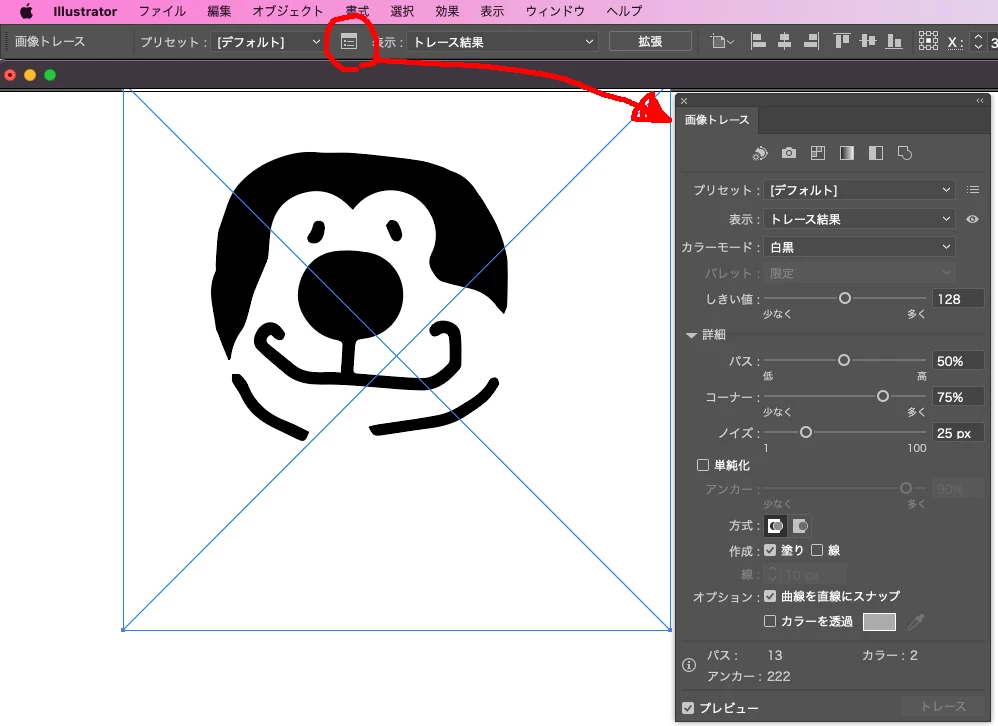The image size is (998, 726).
Task: Collapse the 詳細 section triangle
Action: (x=691, y=335)
